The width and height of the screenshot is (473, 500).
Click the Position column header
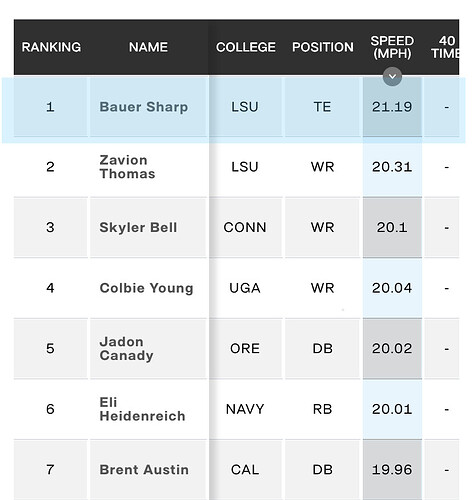click(x=323, y=47)
